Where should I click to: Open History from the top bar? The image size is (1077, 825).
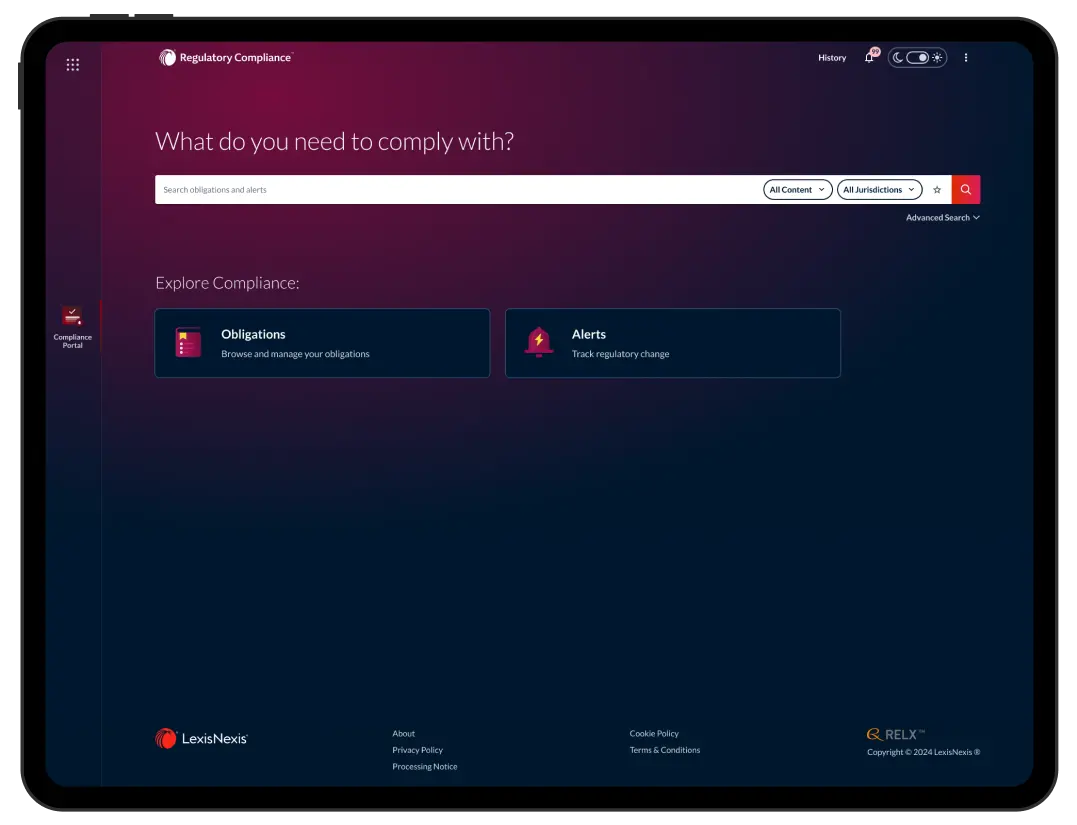point(831,58)
